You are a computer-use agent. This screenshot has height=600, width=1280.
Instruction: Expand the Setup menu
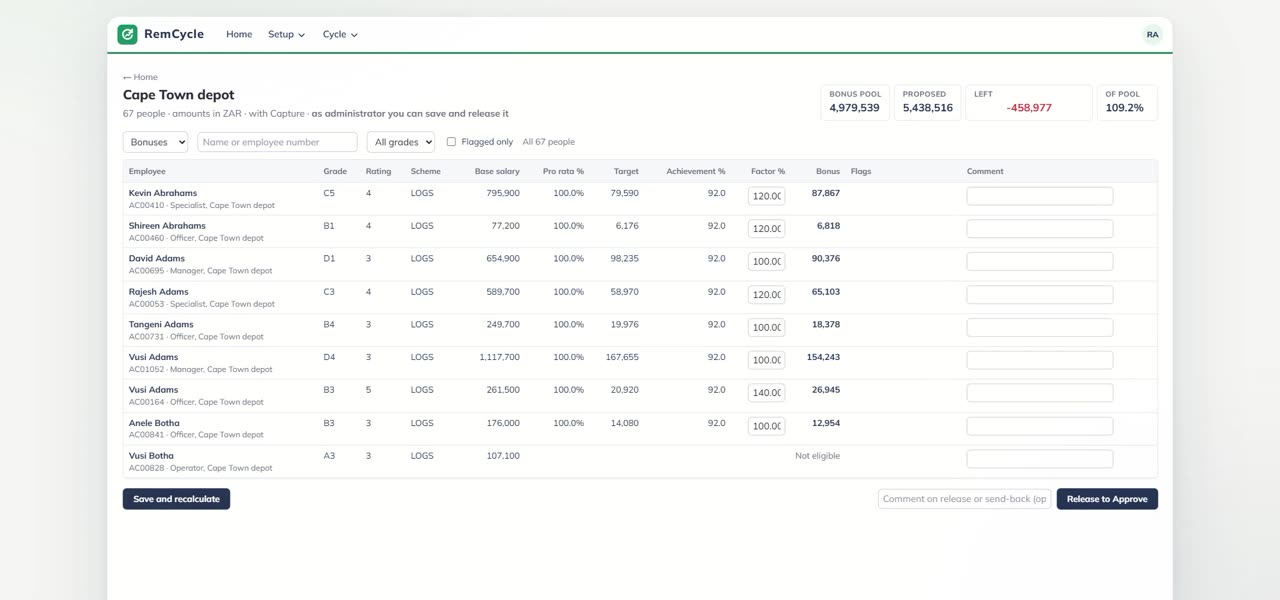[286, 34]
